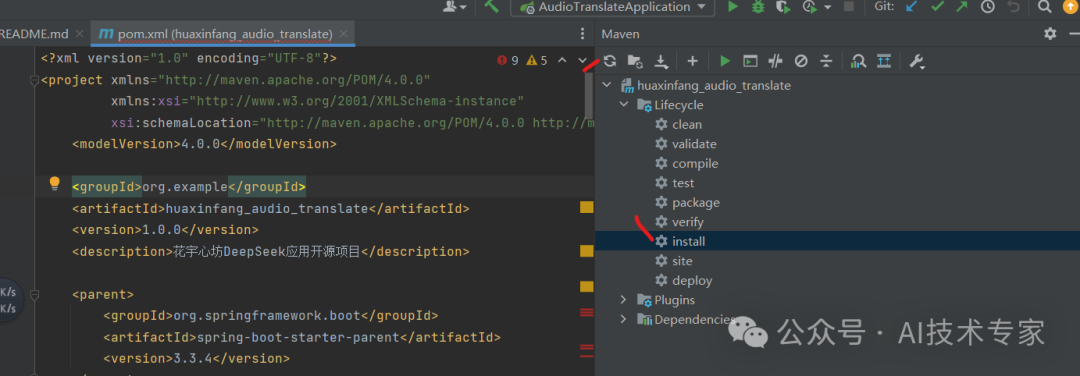Click spring-boot-starter-parent text in editor
This screenshot has width=1080, height=376.
[x=298, y=337]
